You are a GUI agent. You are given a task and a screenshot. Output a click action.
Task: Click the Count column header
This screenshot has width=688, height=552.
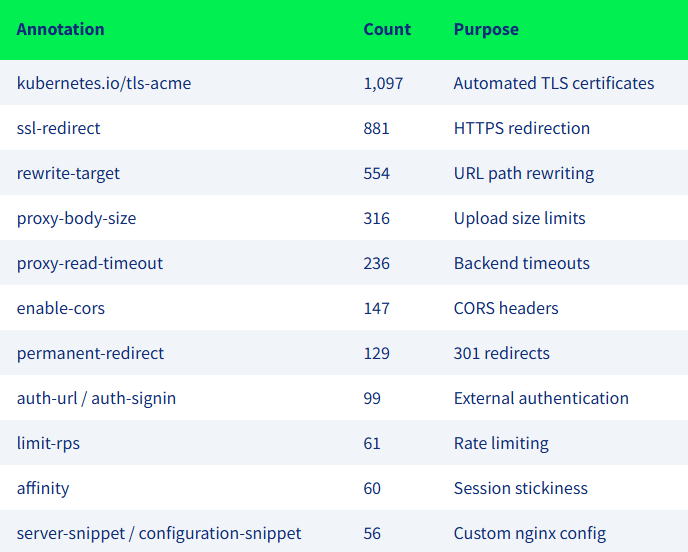coord(387,29)
